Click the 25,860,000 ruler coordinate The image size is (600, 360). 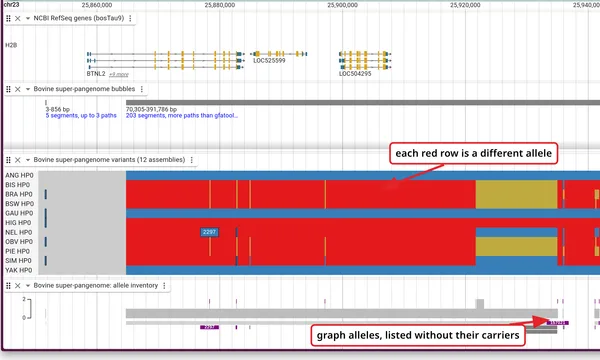click(x=97, y=5)
